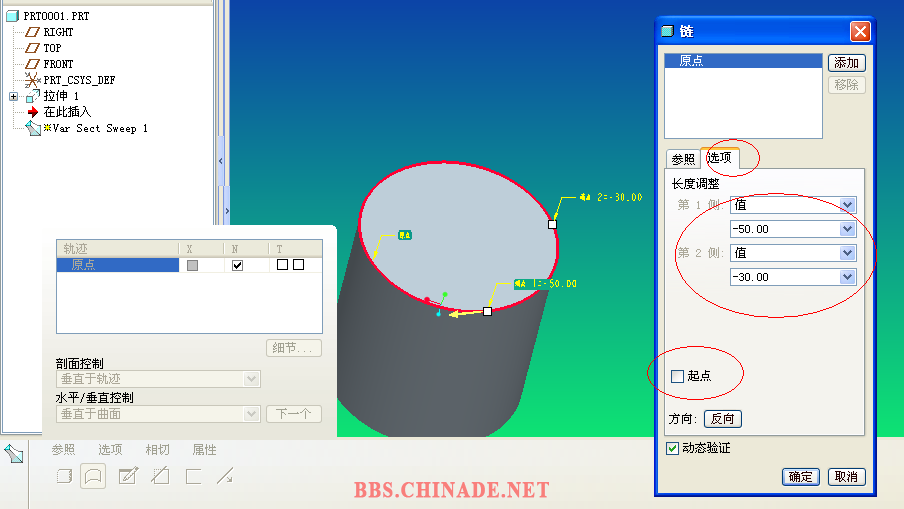Switch to the 参照 tab in chain dialog

point(683,159)
